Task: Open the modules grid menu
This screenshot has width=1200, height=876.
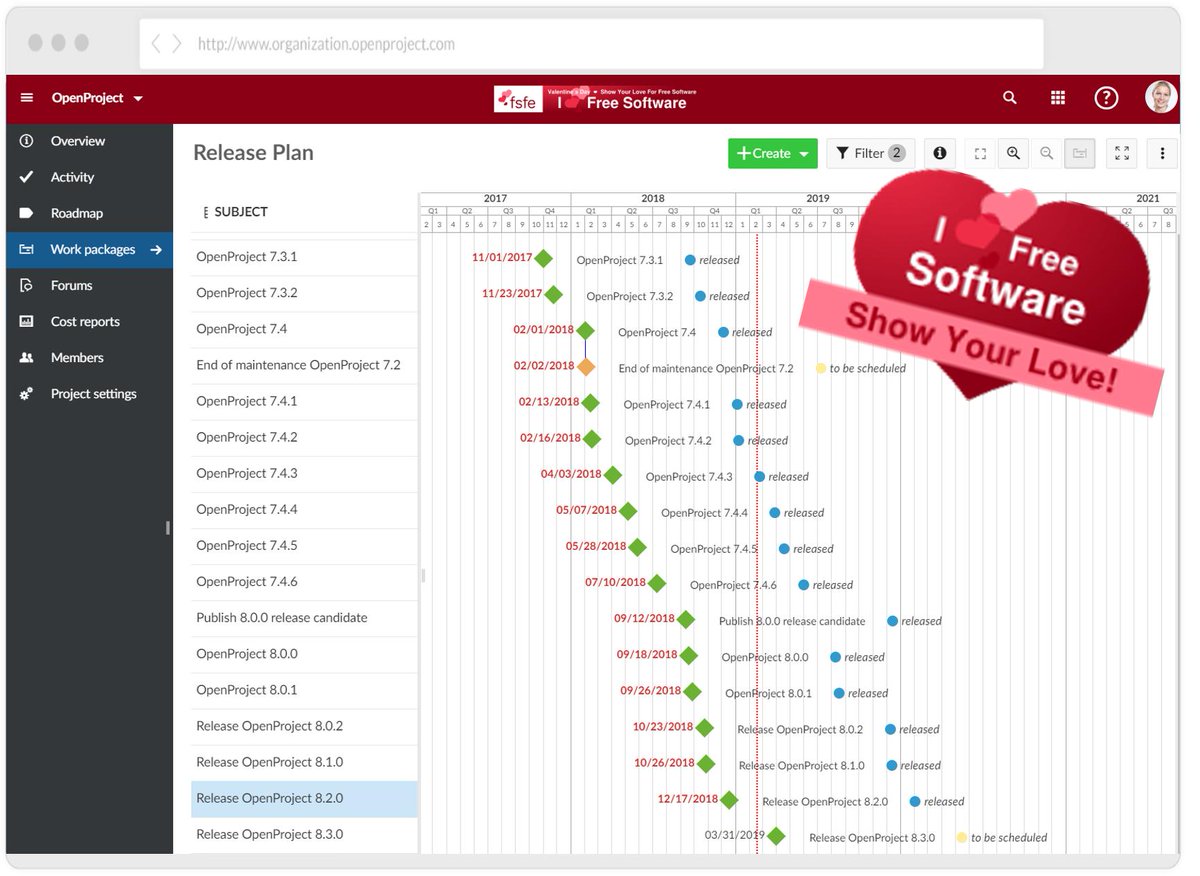Action: click(1057, 97)
